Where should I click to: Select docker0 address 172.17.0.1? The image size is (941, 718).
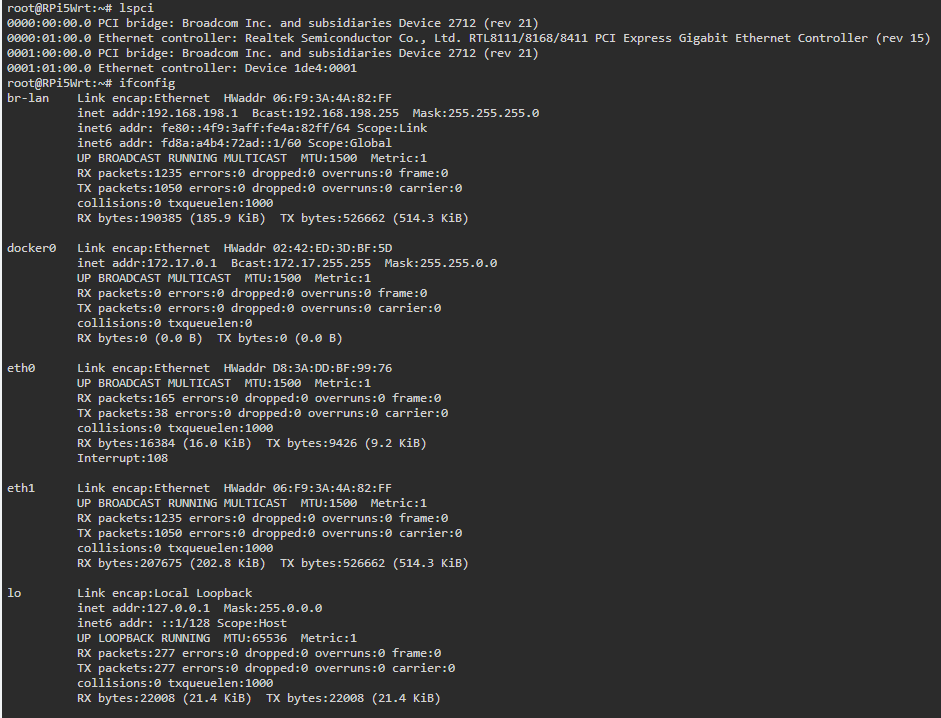click(182, 264)
